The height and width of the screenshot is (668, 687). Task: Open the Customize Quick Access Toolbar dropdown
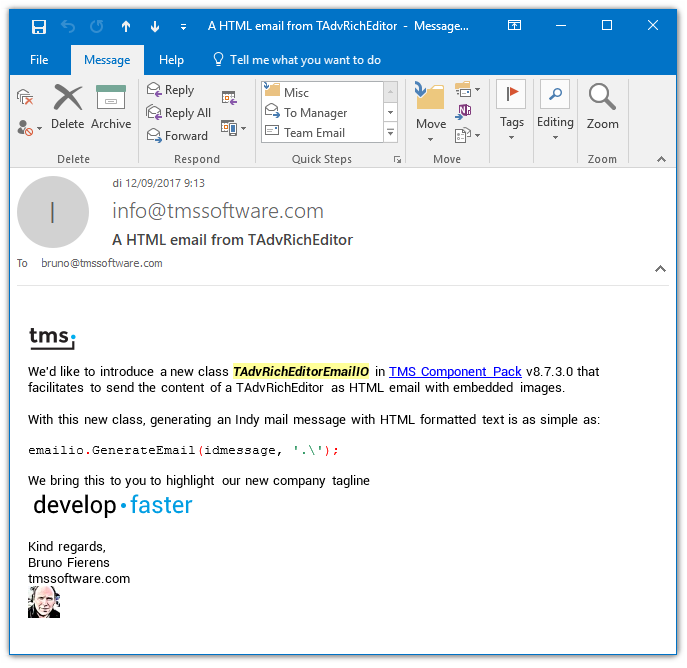pyautogui.click(x=183, y=27)
